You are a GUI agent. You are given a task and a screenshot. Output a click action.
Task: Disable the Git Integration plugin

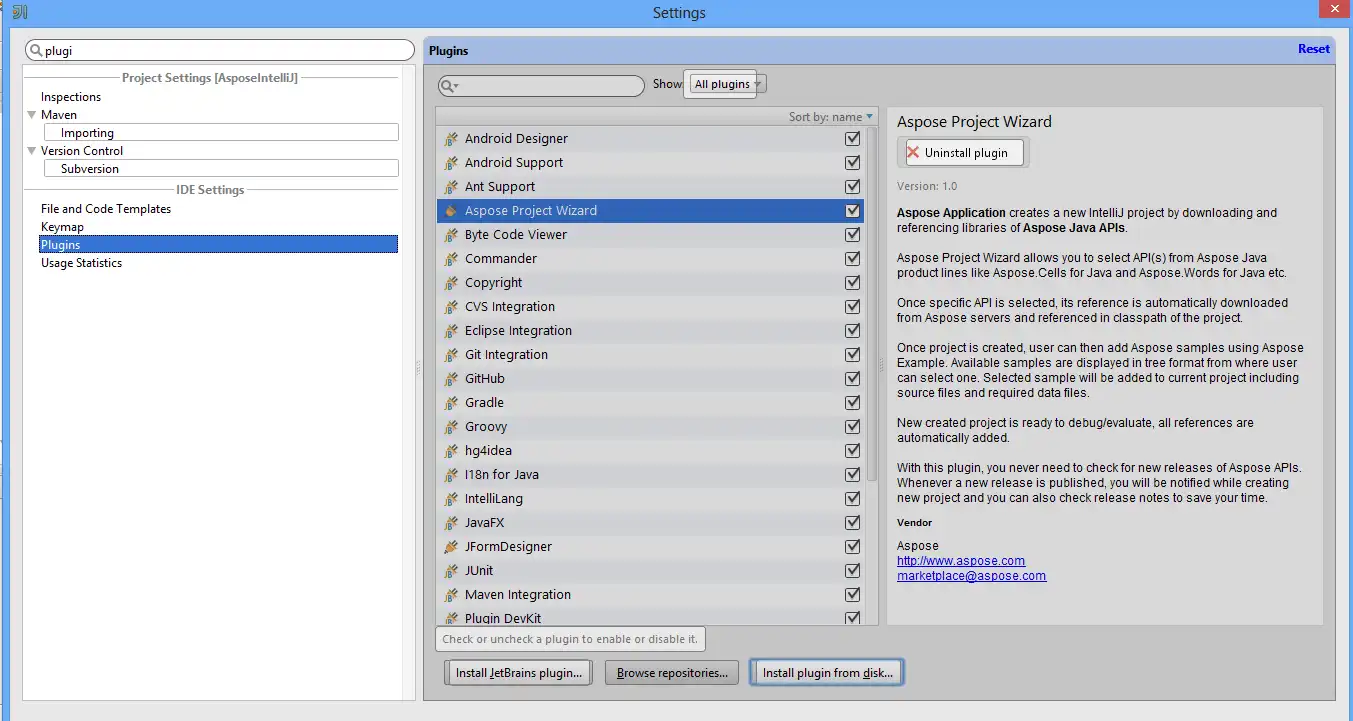(853, 355)
